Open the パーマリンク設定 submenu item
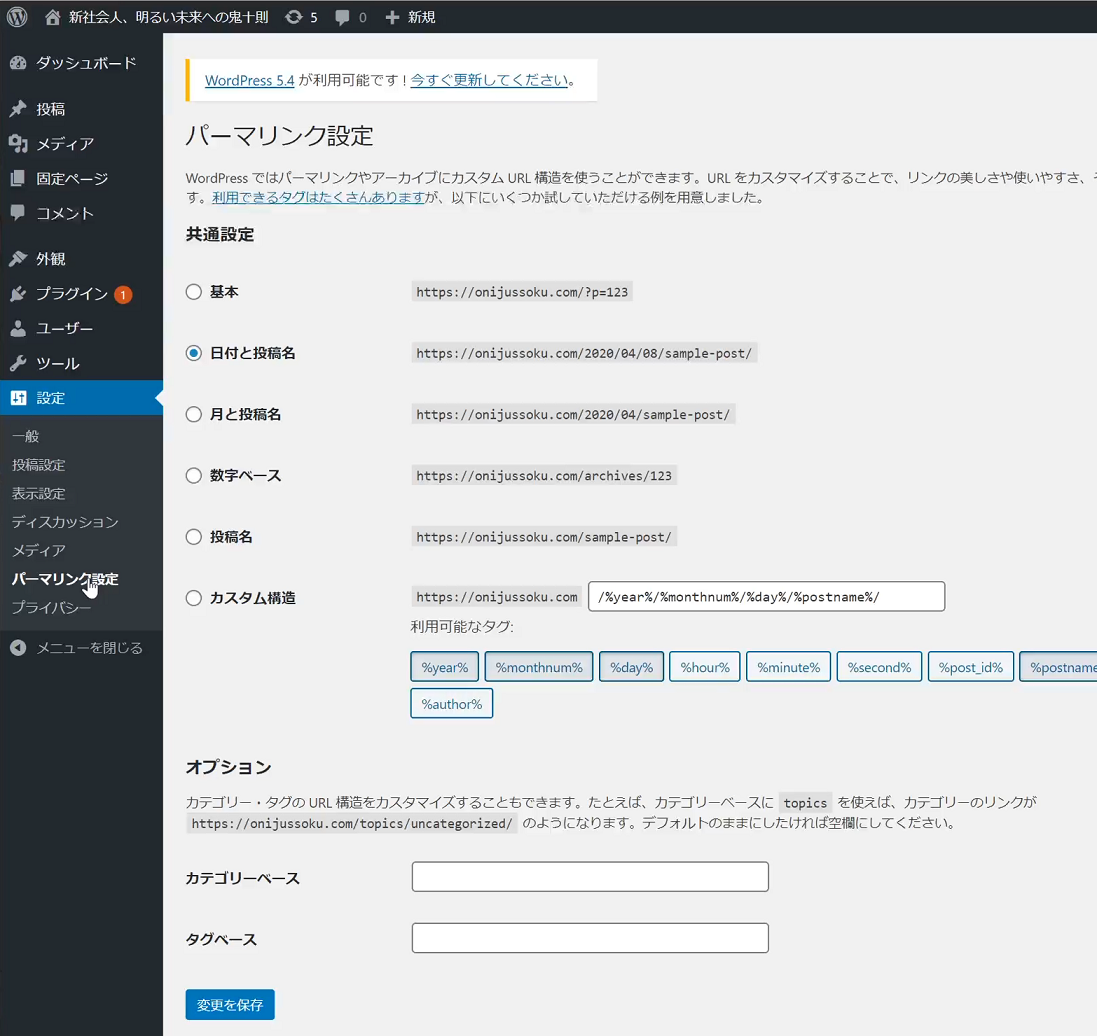The height and width of the screenshot is (1036, 1097). pos(65,579)
